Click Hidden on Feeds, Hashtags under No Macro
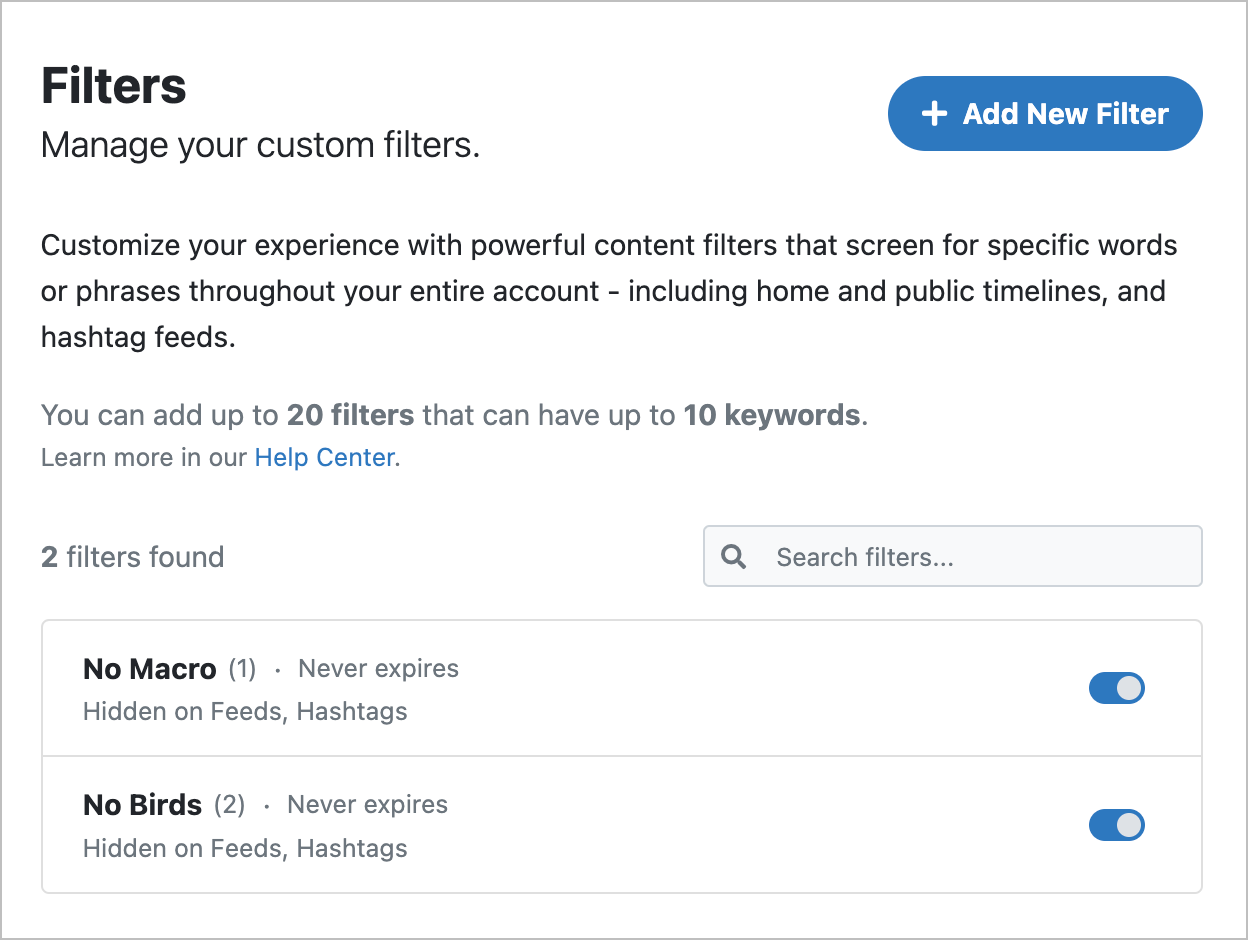The width and height of the screenshot is (1248, 940). [x=245, y=711]
